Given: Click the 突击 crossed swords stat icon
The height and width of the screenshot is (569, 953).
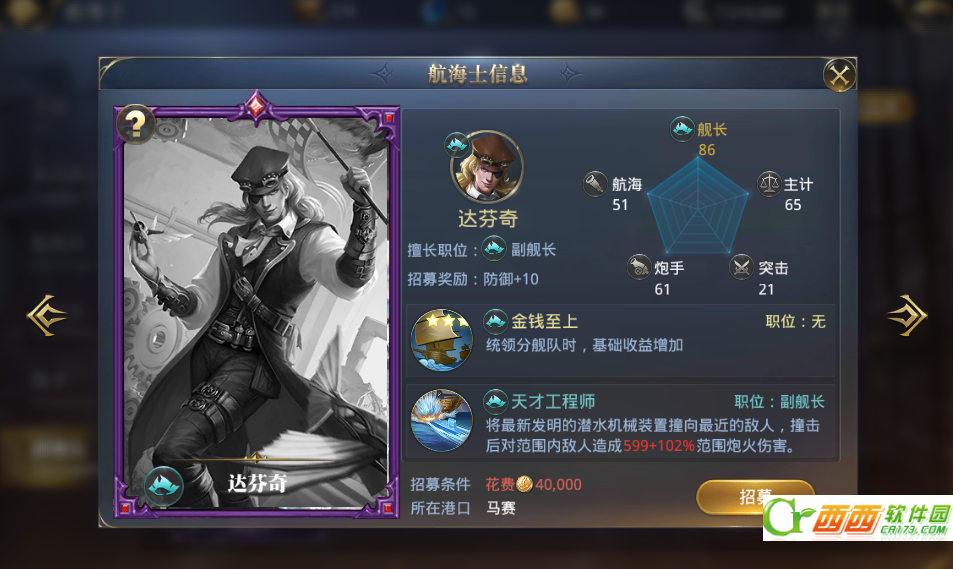Looking at the screenshot, I should pyautogui.click(x=741, y=267).
